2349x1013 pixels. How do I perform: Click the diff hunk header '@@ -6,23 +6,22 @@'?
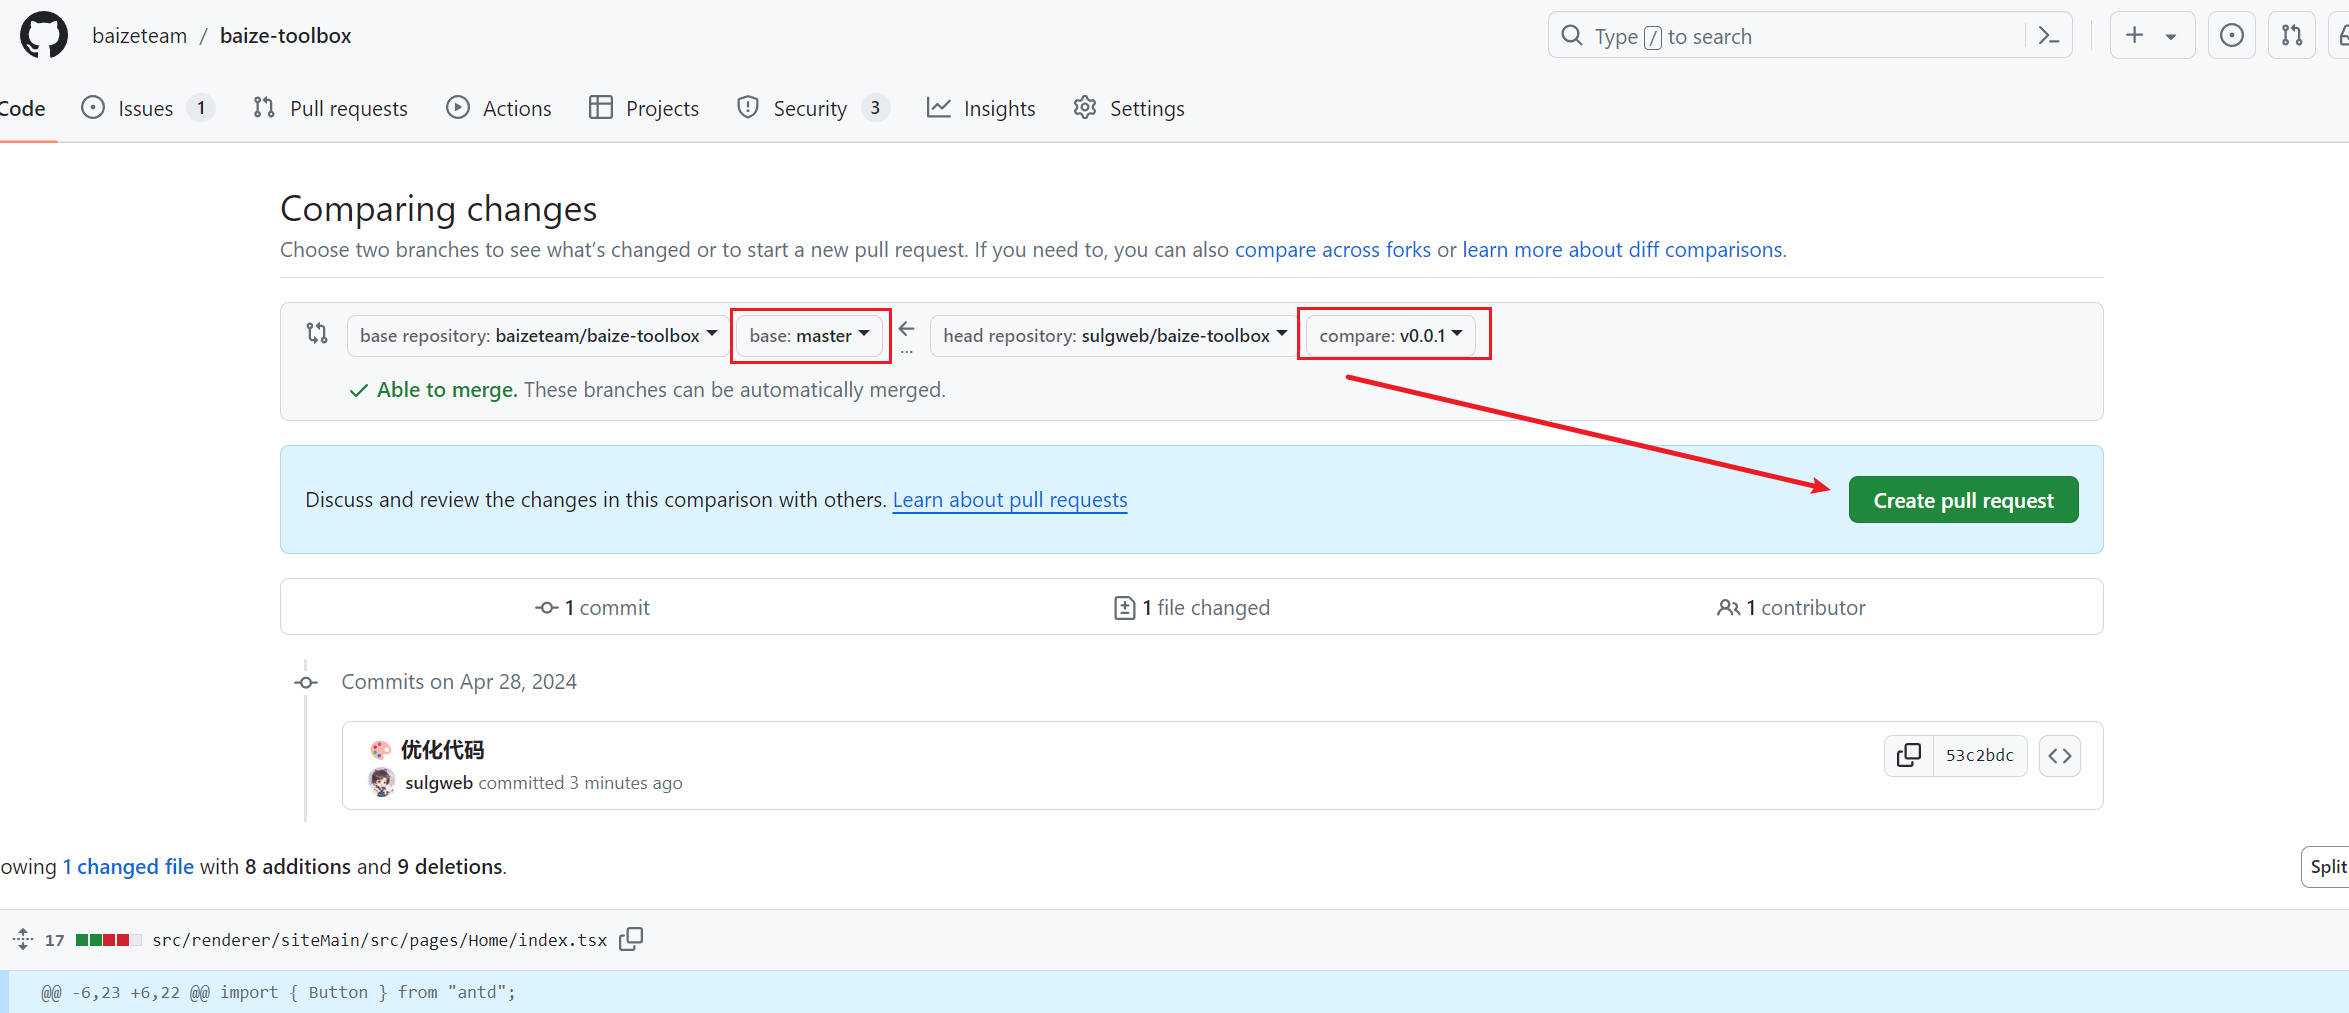pyautogui.click(x=125, y=993)
